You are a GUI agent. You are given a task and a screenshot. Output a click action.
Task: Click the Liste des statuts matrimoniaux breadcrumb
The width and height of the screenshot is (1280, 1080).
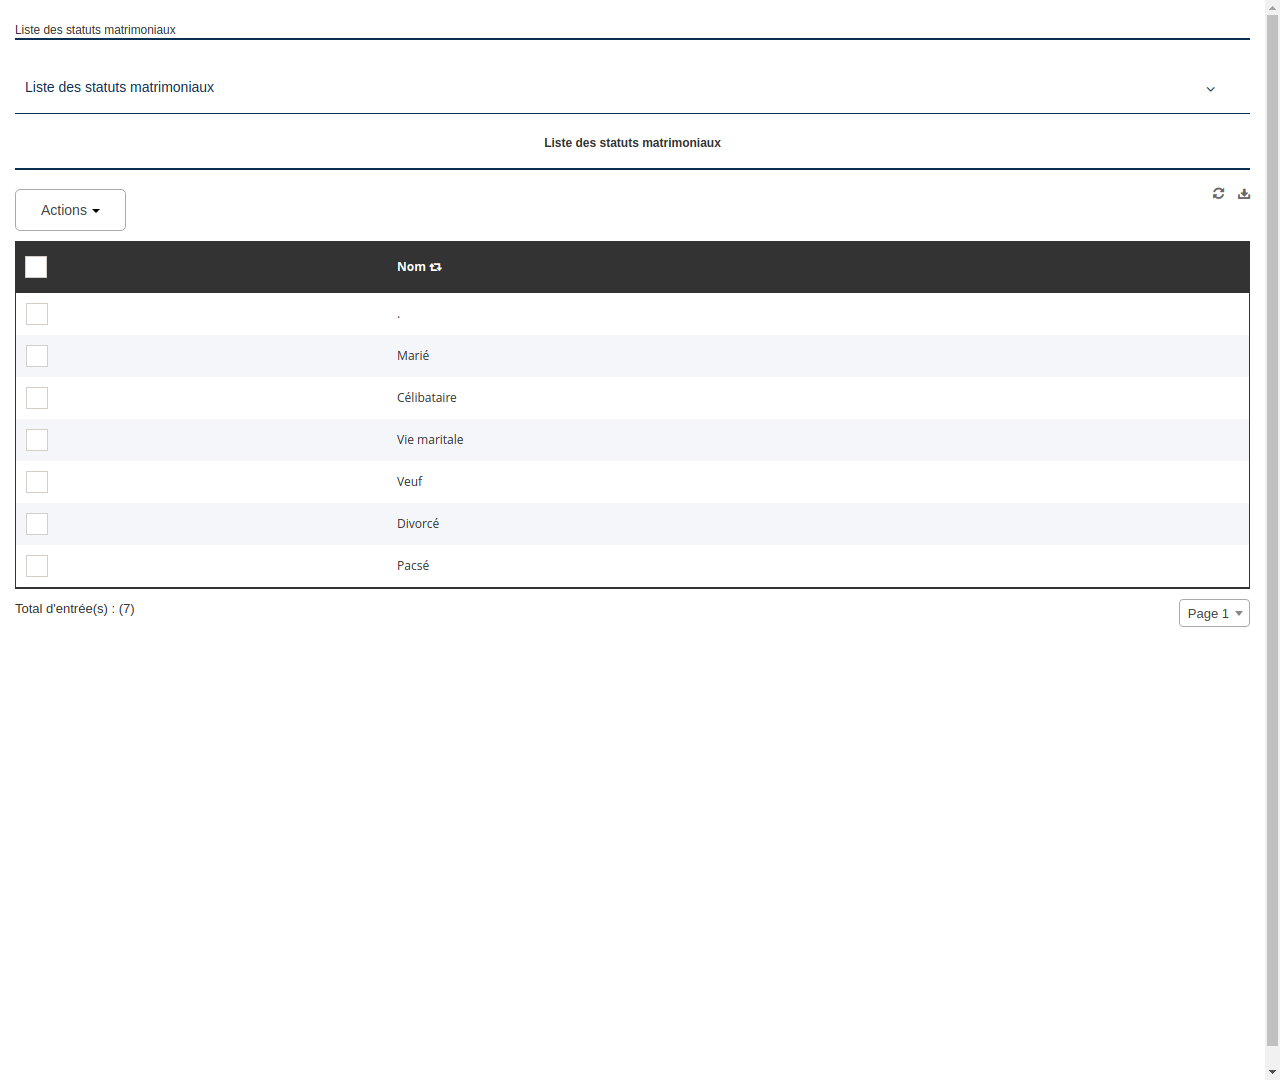point(95,30)
